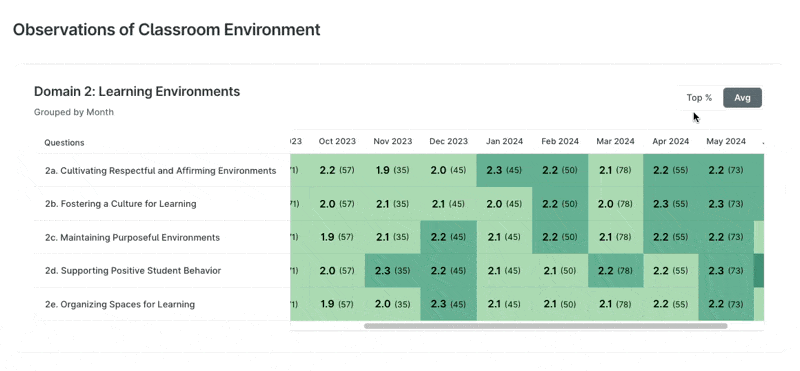Click the 2d Mar 2024 cell 2.2 (78)
Image resolution: width=800 pixels, height=371 pixels.
click(x=615, y=270)
